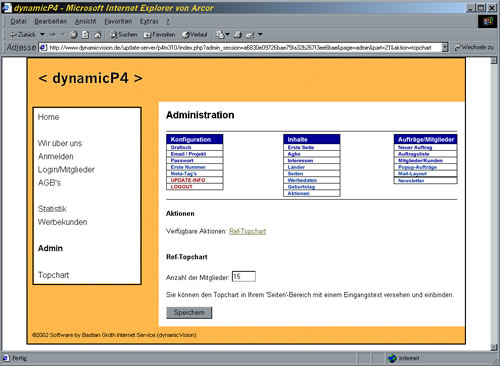Click the Wechseln zu go button
Screen dimensions: 500x366
[x=474, y=47]
